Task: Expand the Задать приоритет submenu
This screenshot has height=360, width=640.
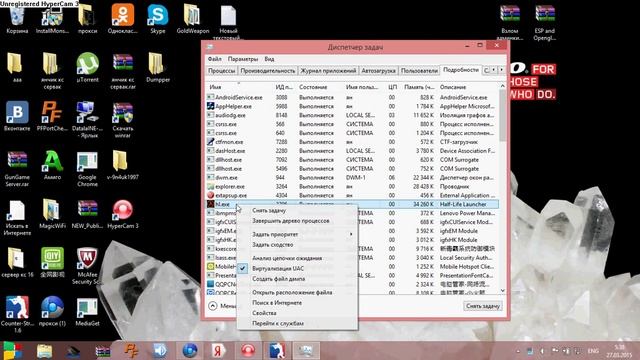Action: (297, 234)
